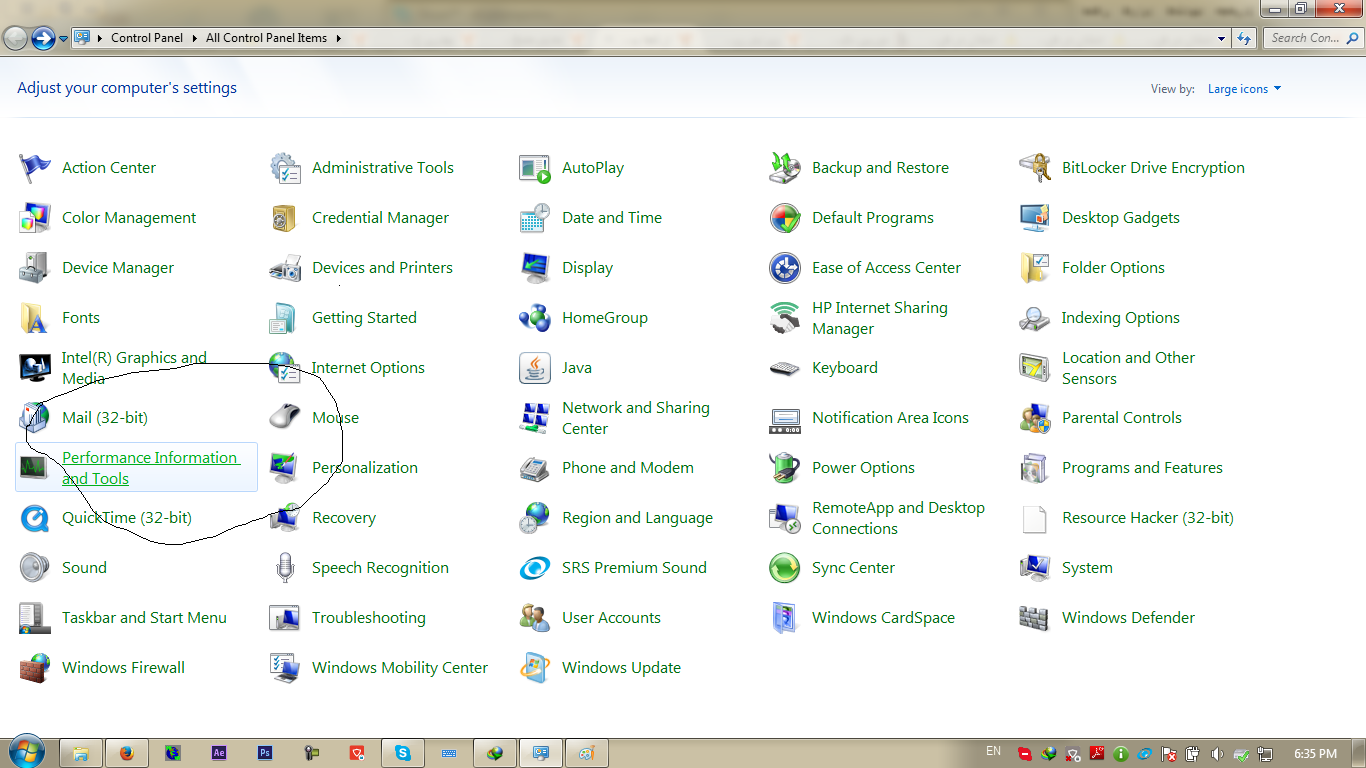The image size is (1366, 768).
Task: Open the Display monitor icon
Action: click(535, 268)
